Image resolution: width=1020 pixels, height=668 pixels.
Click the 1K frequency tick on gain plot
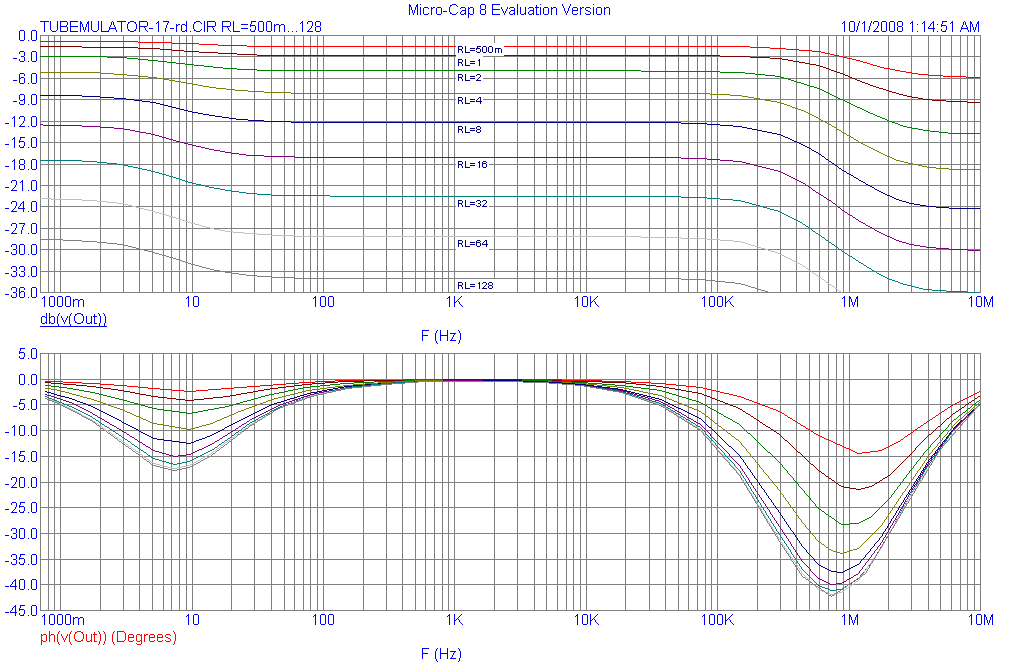coord(454,302)
